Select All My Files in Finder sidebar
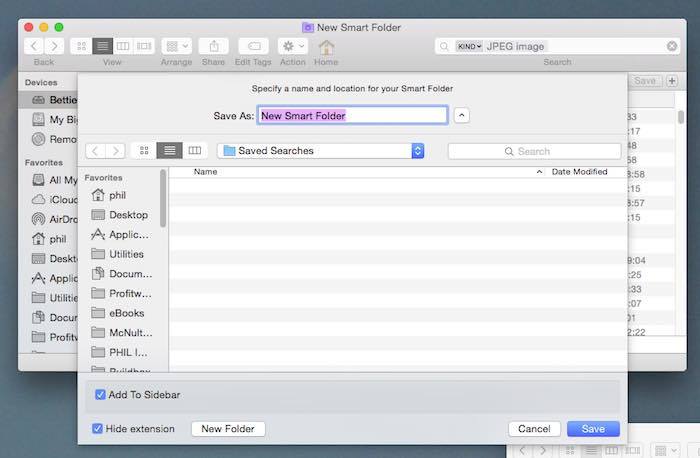Viewport: 700px width, 458px height. [x=54, y=180]
